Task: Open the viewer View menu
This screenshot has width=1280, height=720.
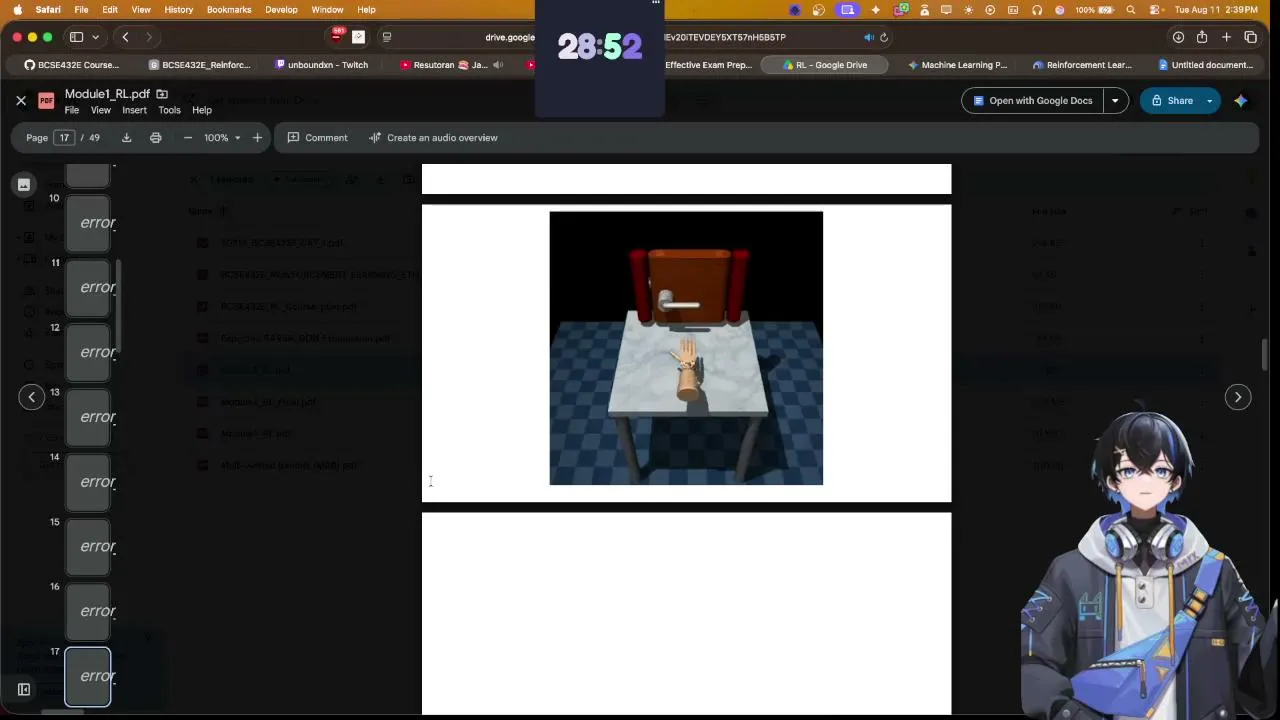Action: [101, 110]
